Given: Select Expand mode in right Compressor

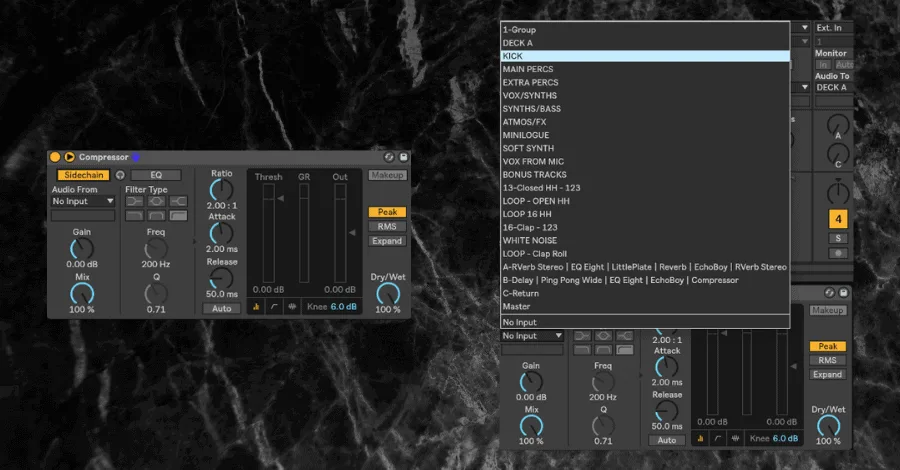Looking at the screenshot, I should pyautogui.click(x=827, y=375).
